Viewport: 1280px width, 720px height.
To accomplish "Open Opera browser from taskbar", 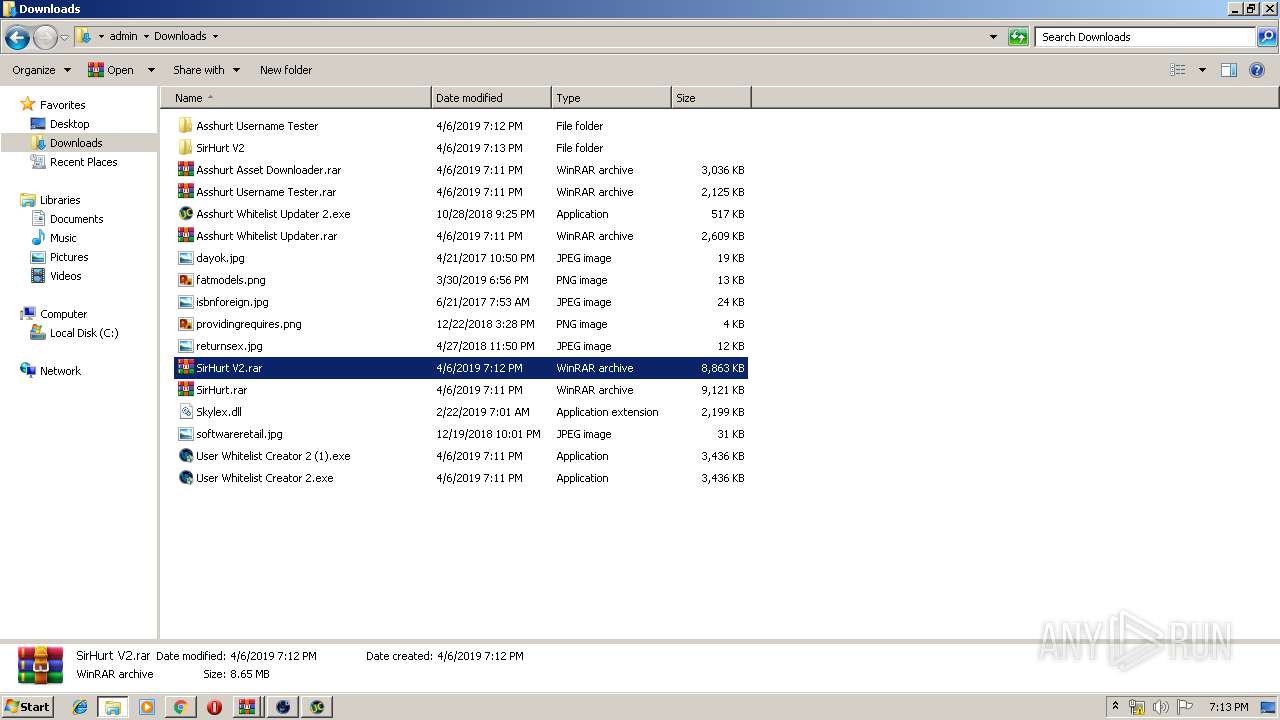I will [x=214, y=707].
